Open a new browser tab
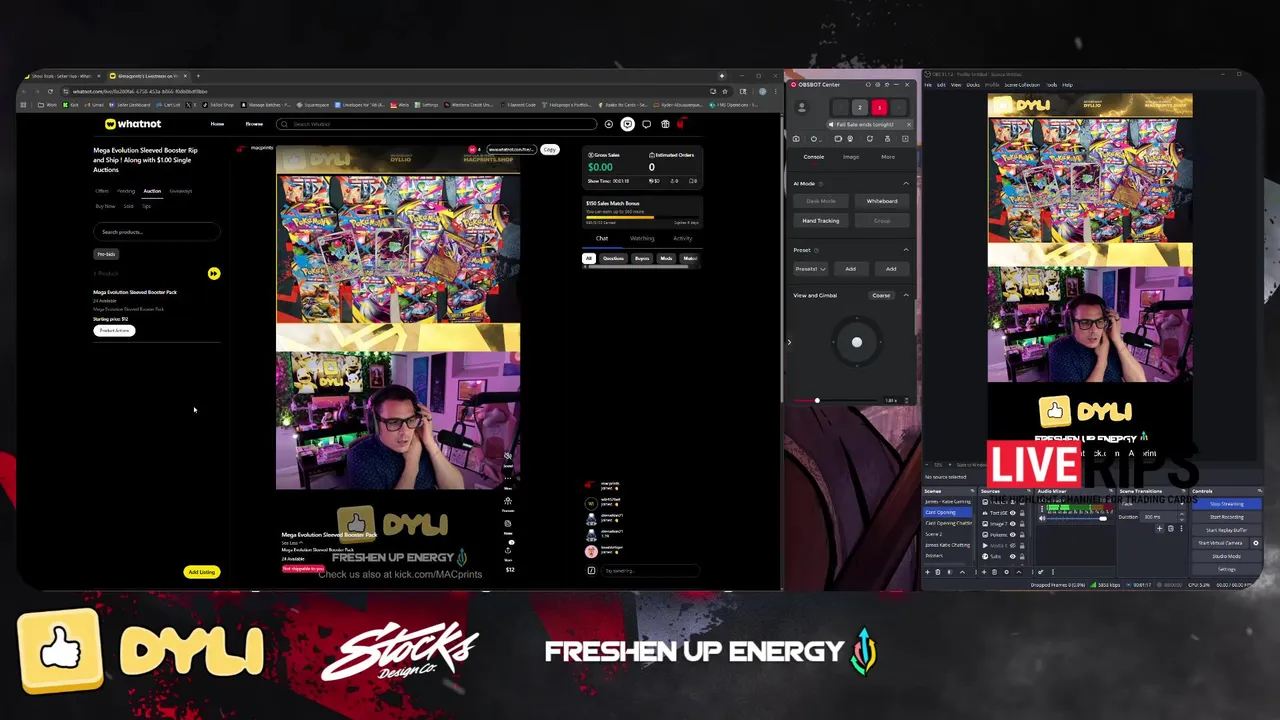 198,76
